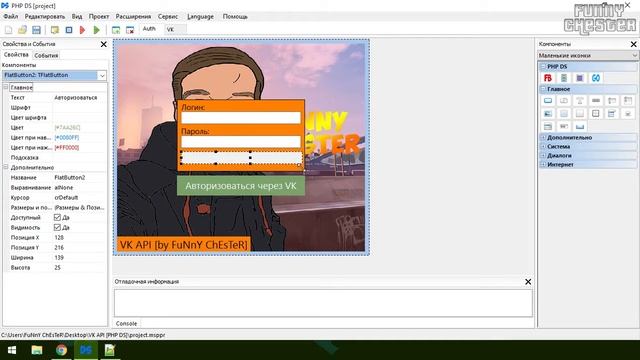640x360 pixels.
Task: Close the Отладочная информация panel
Action: coord(528,282)
